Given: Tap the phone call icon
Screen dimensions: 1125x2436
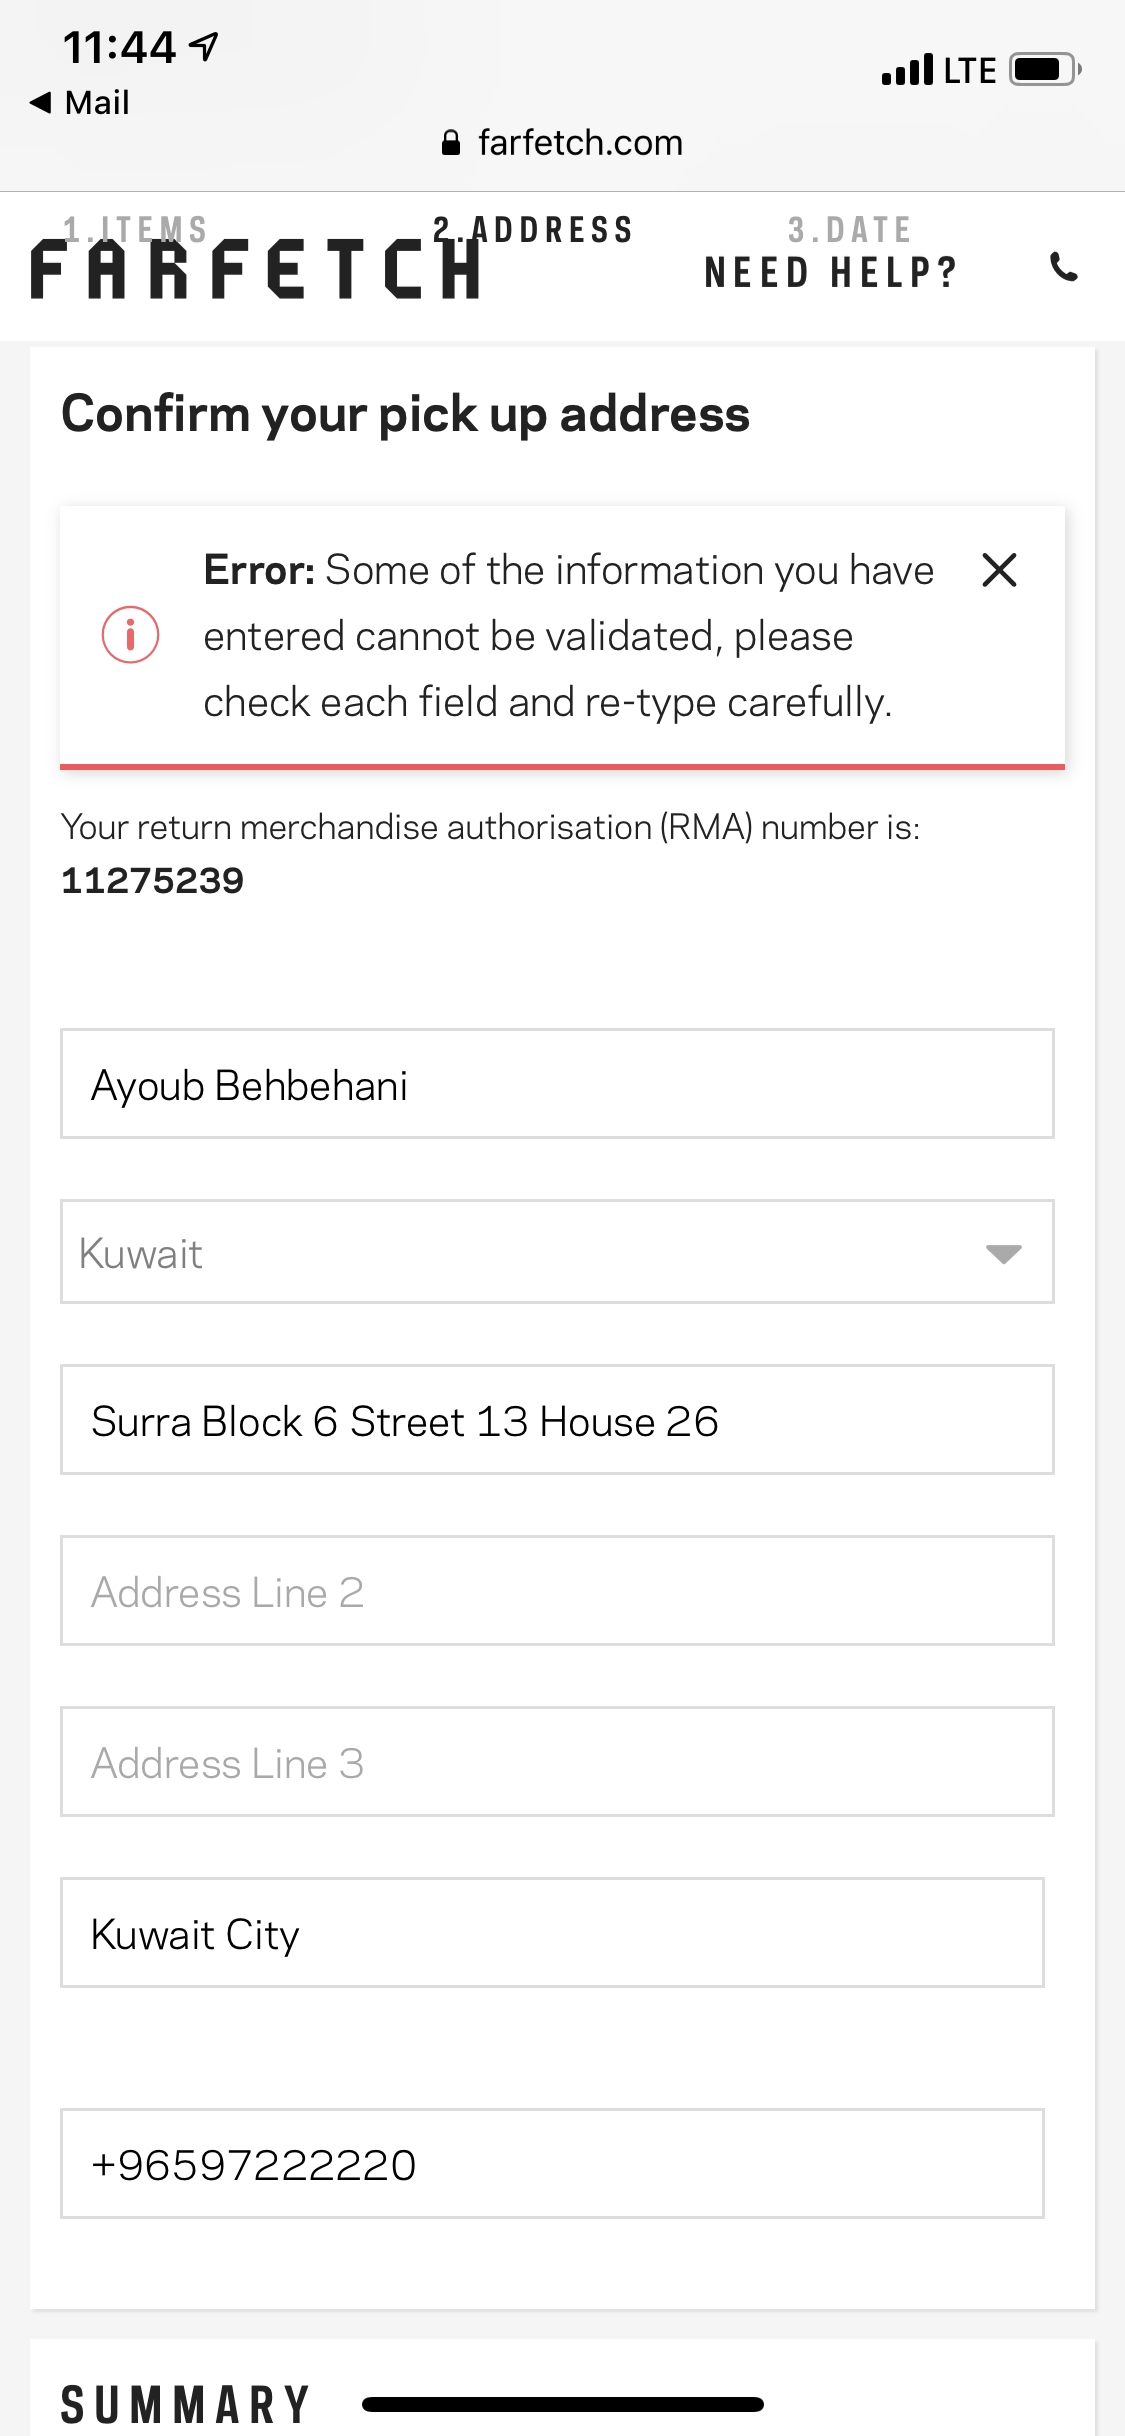Looking at the screenshot, I should (1064, 267).
